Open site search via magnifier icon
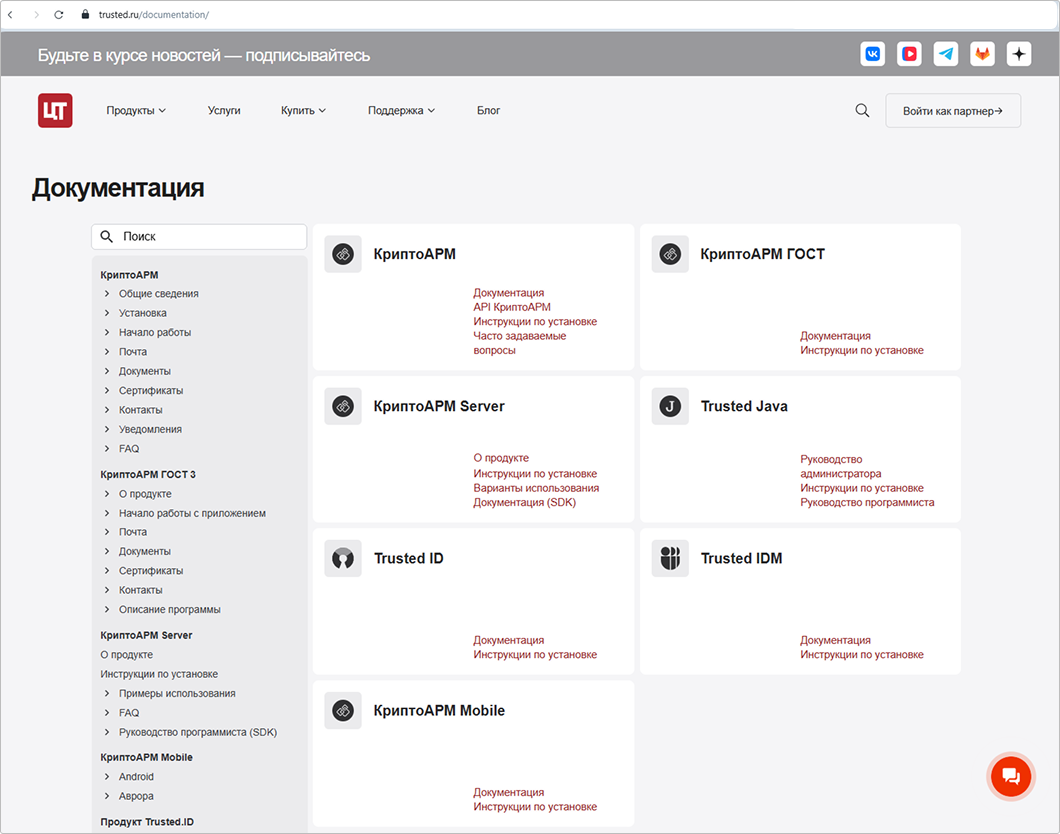 pos(862,111)
